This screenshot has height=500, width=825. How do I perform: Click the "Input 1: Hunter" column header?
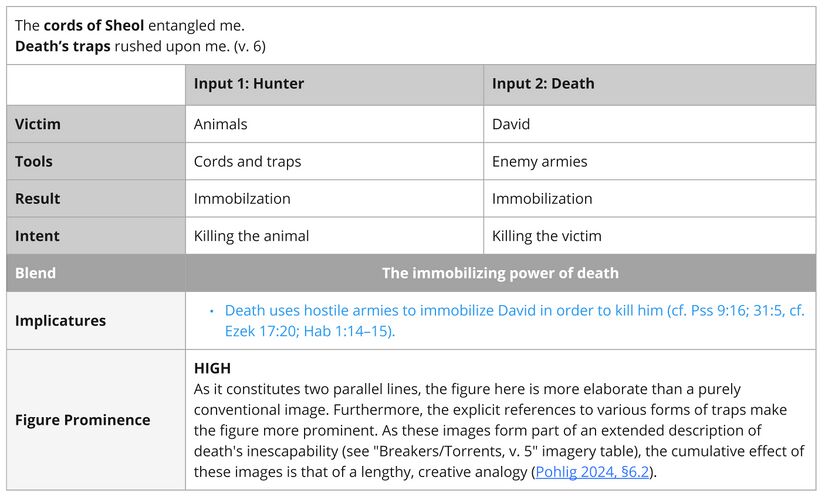tap(249, 84)
